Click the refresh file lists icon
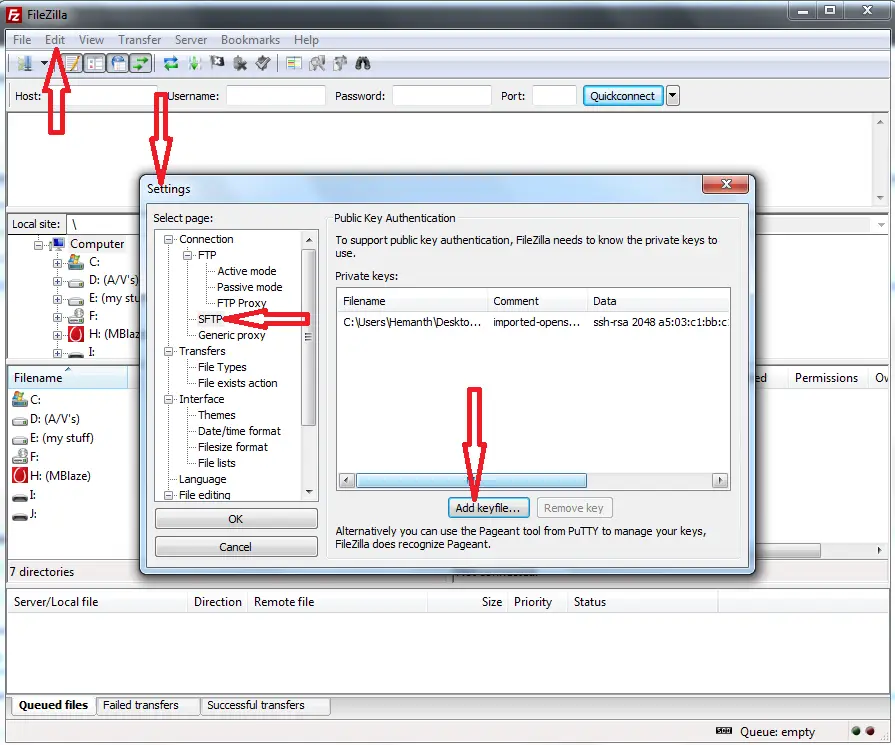Image resolution: width=895 pixels, height=745 pixels. coord(171,63)
